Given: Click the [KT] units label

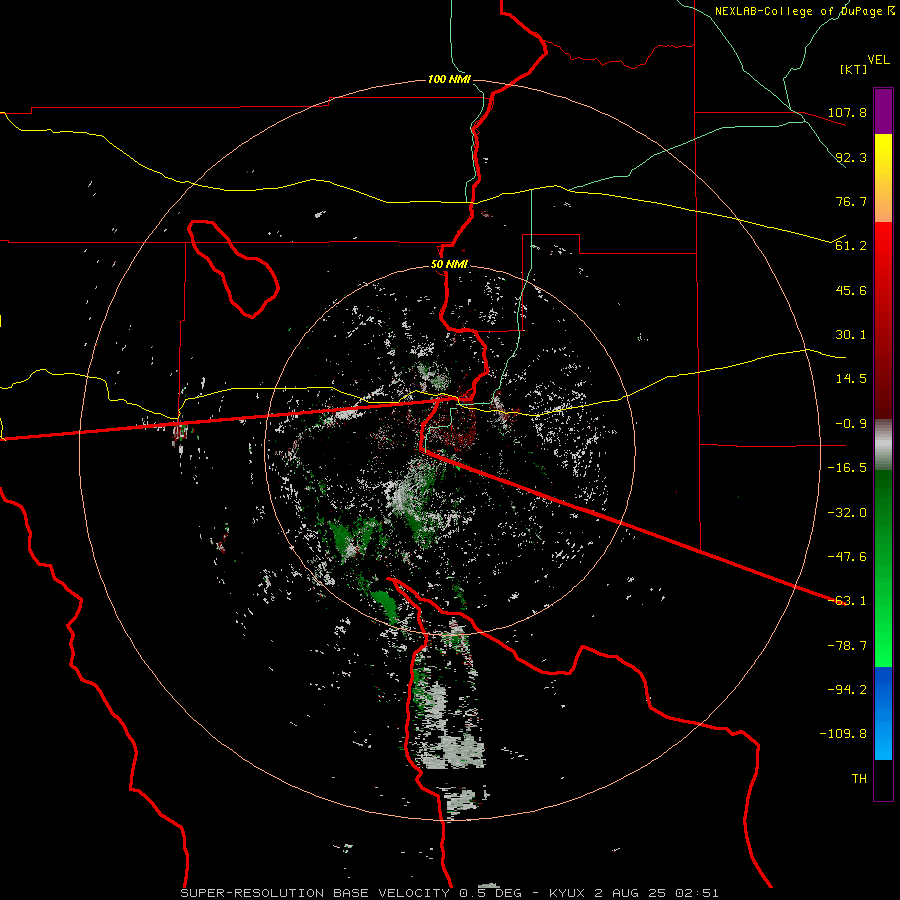Looking at the screenshot, I should click(x=854, y=69).
